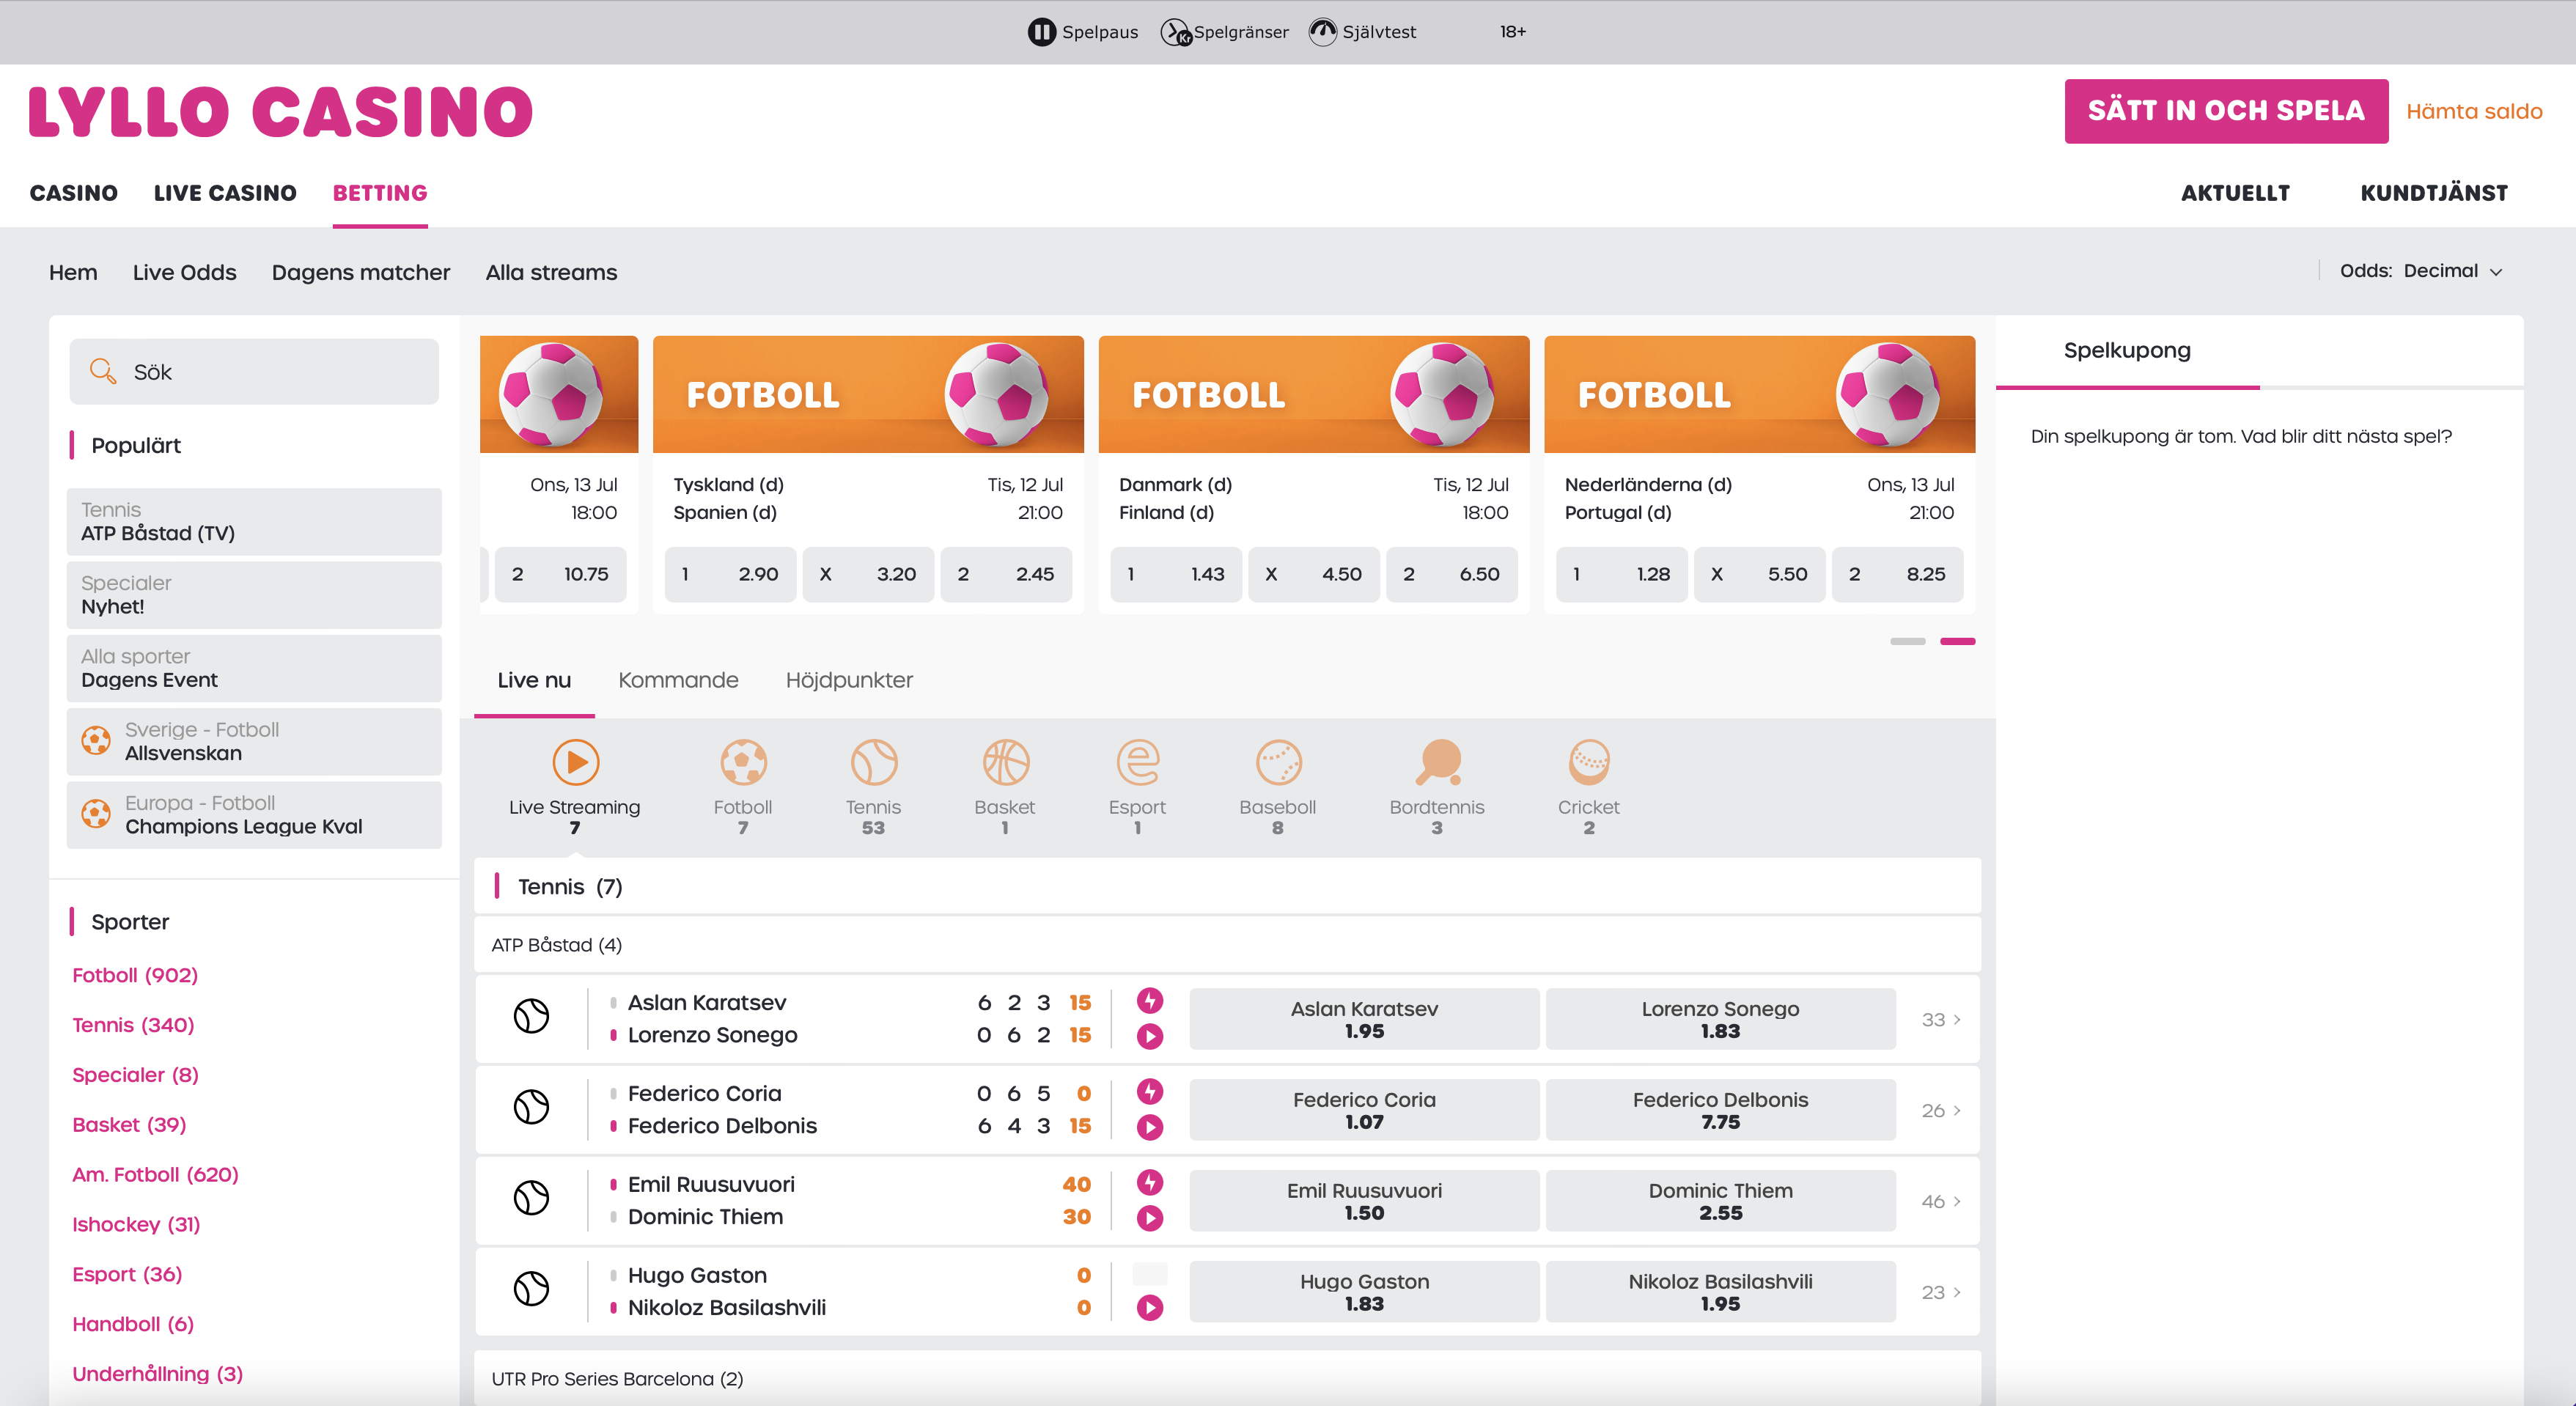Click the Sök search field
The width and height of the screenshot is (2576, 1406).
254,372
